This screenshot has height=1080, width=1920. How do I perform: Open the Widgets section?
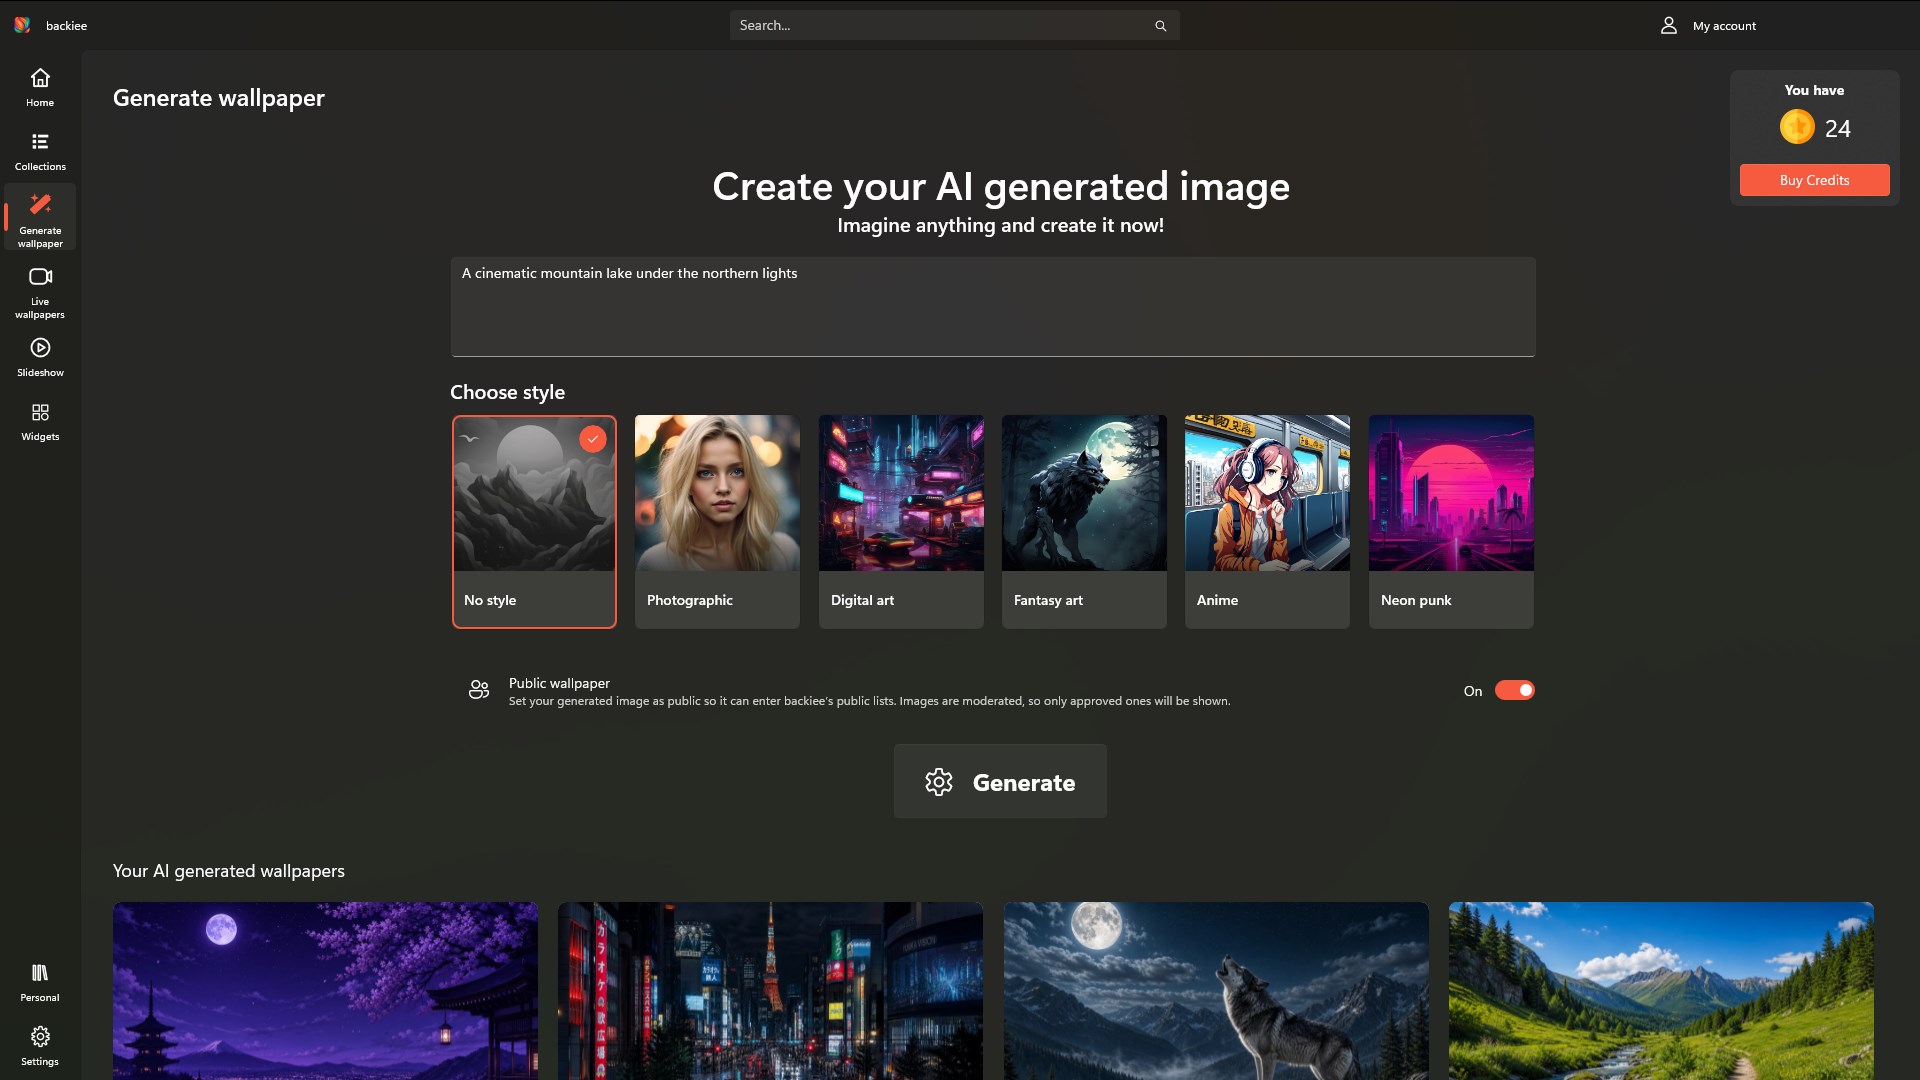click(x=40, y=421)
